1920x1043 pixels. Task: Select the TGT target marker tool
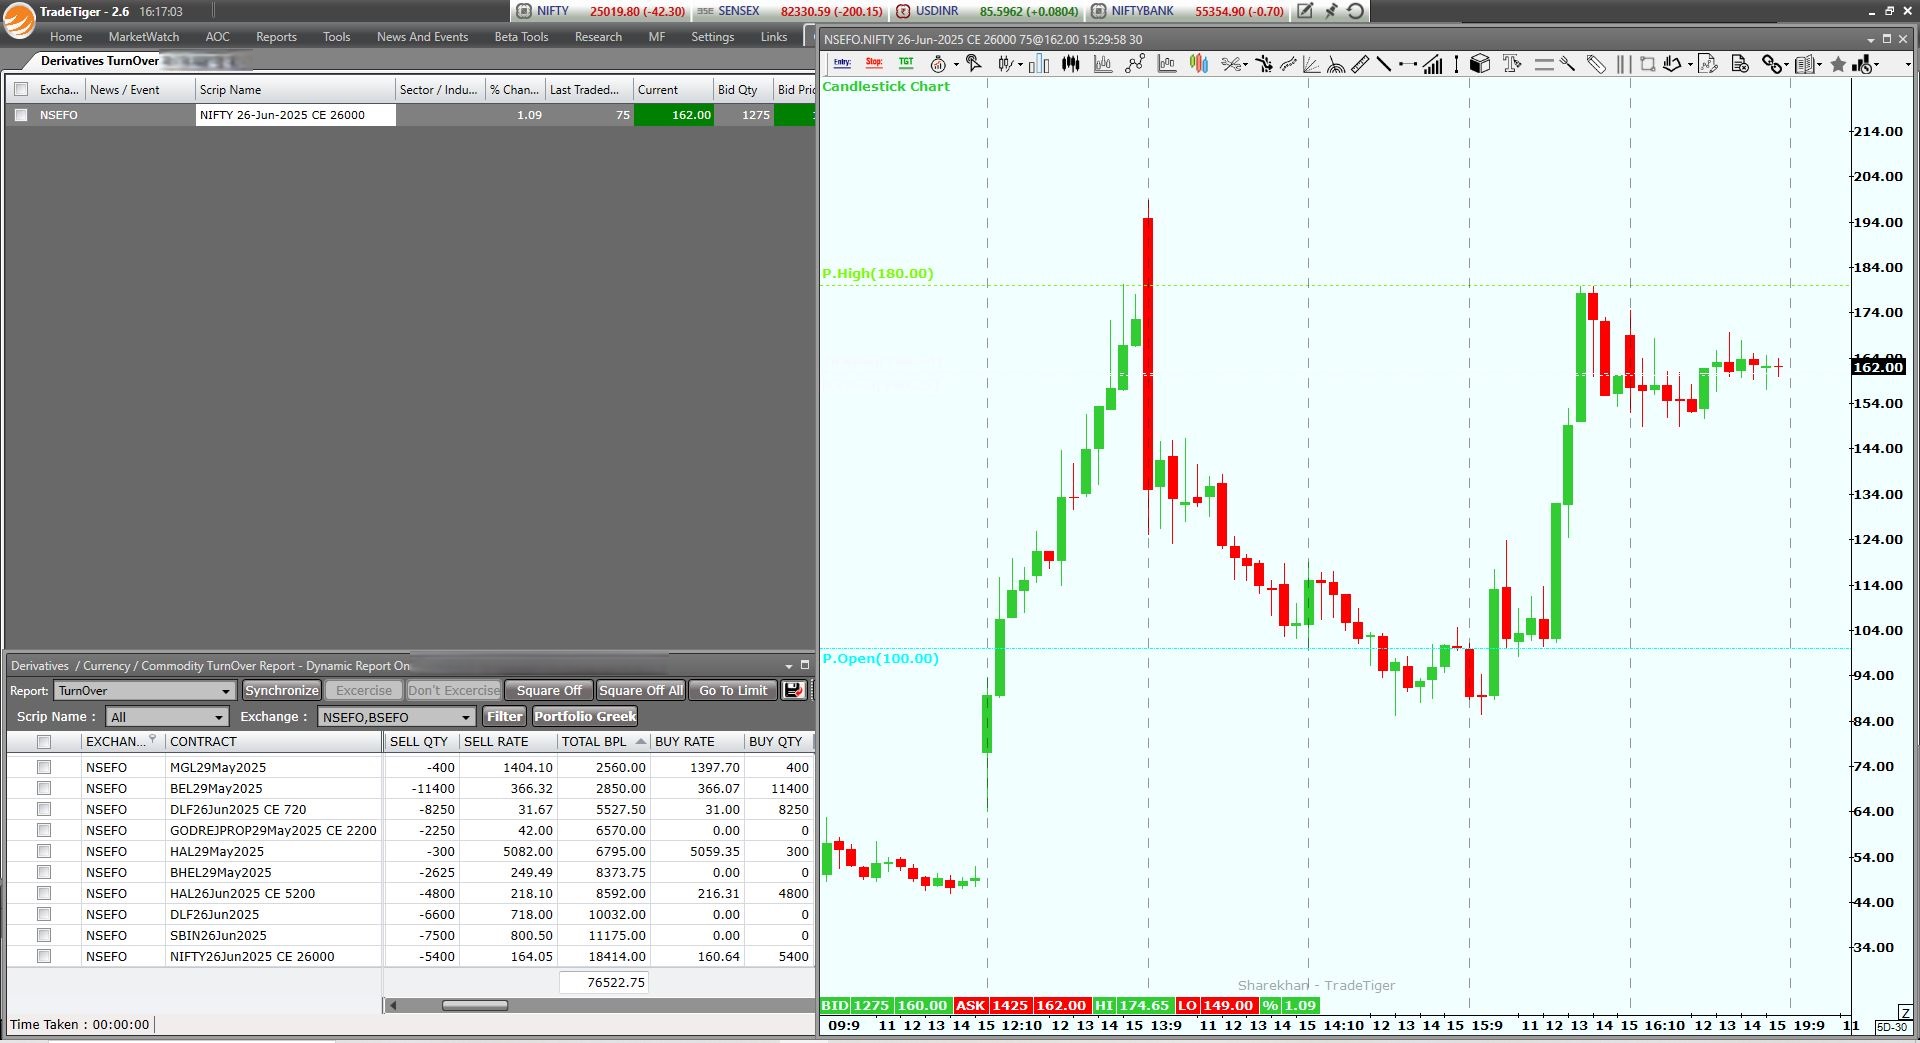pyautogui.click(x=906, y=63)
